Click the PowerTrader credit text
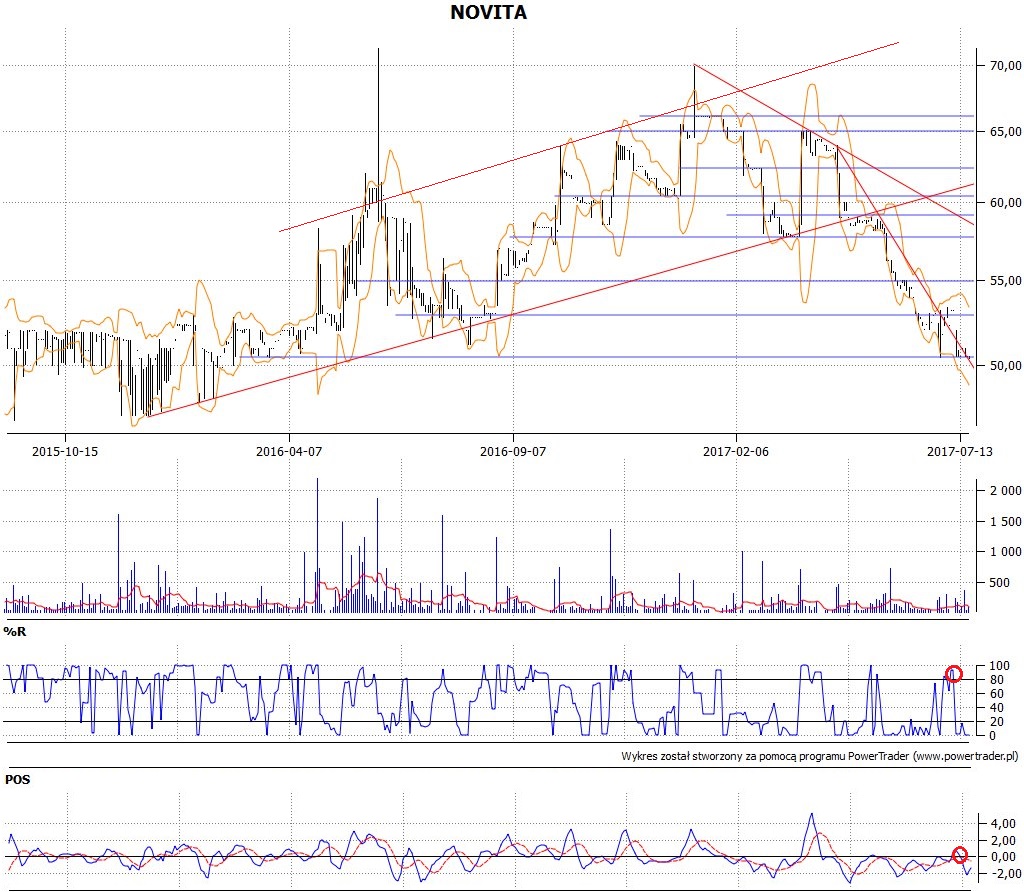This screenshot has width=1024, height=892. click(819, 756)
